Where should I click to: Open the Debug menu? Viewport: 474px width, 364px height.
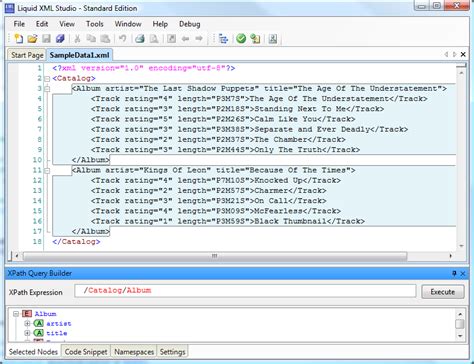190,24
